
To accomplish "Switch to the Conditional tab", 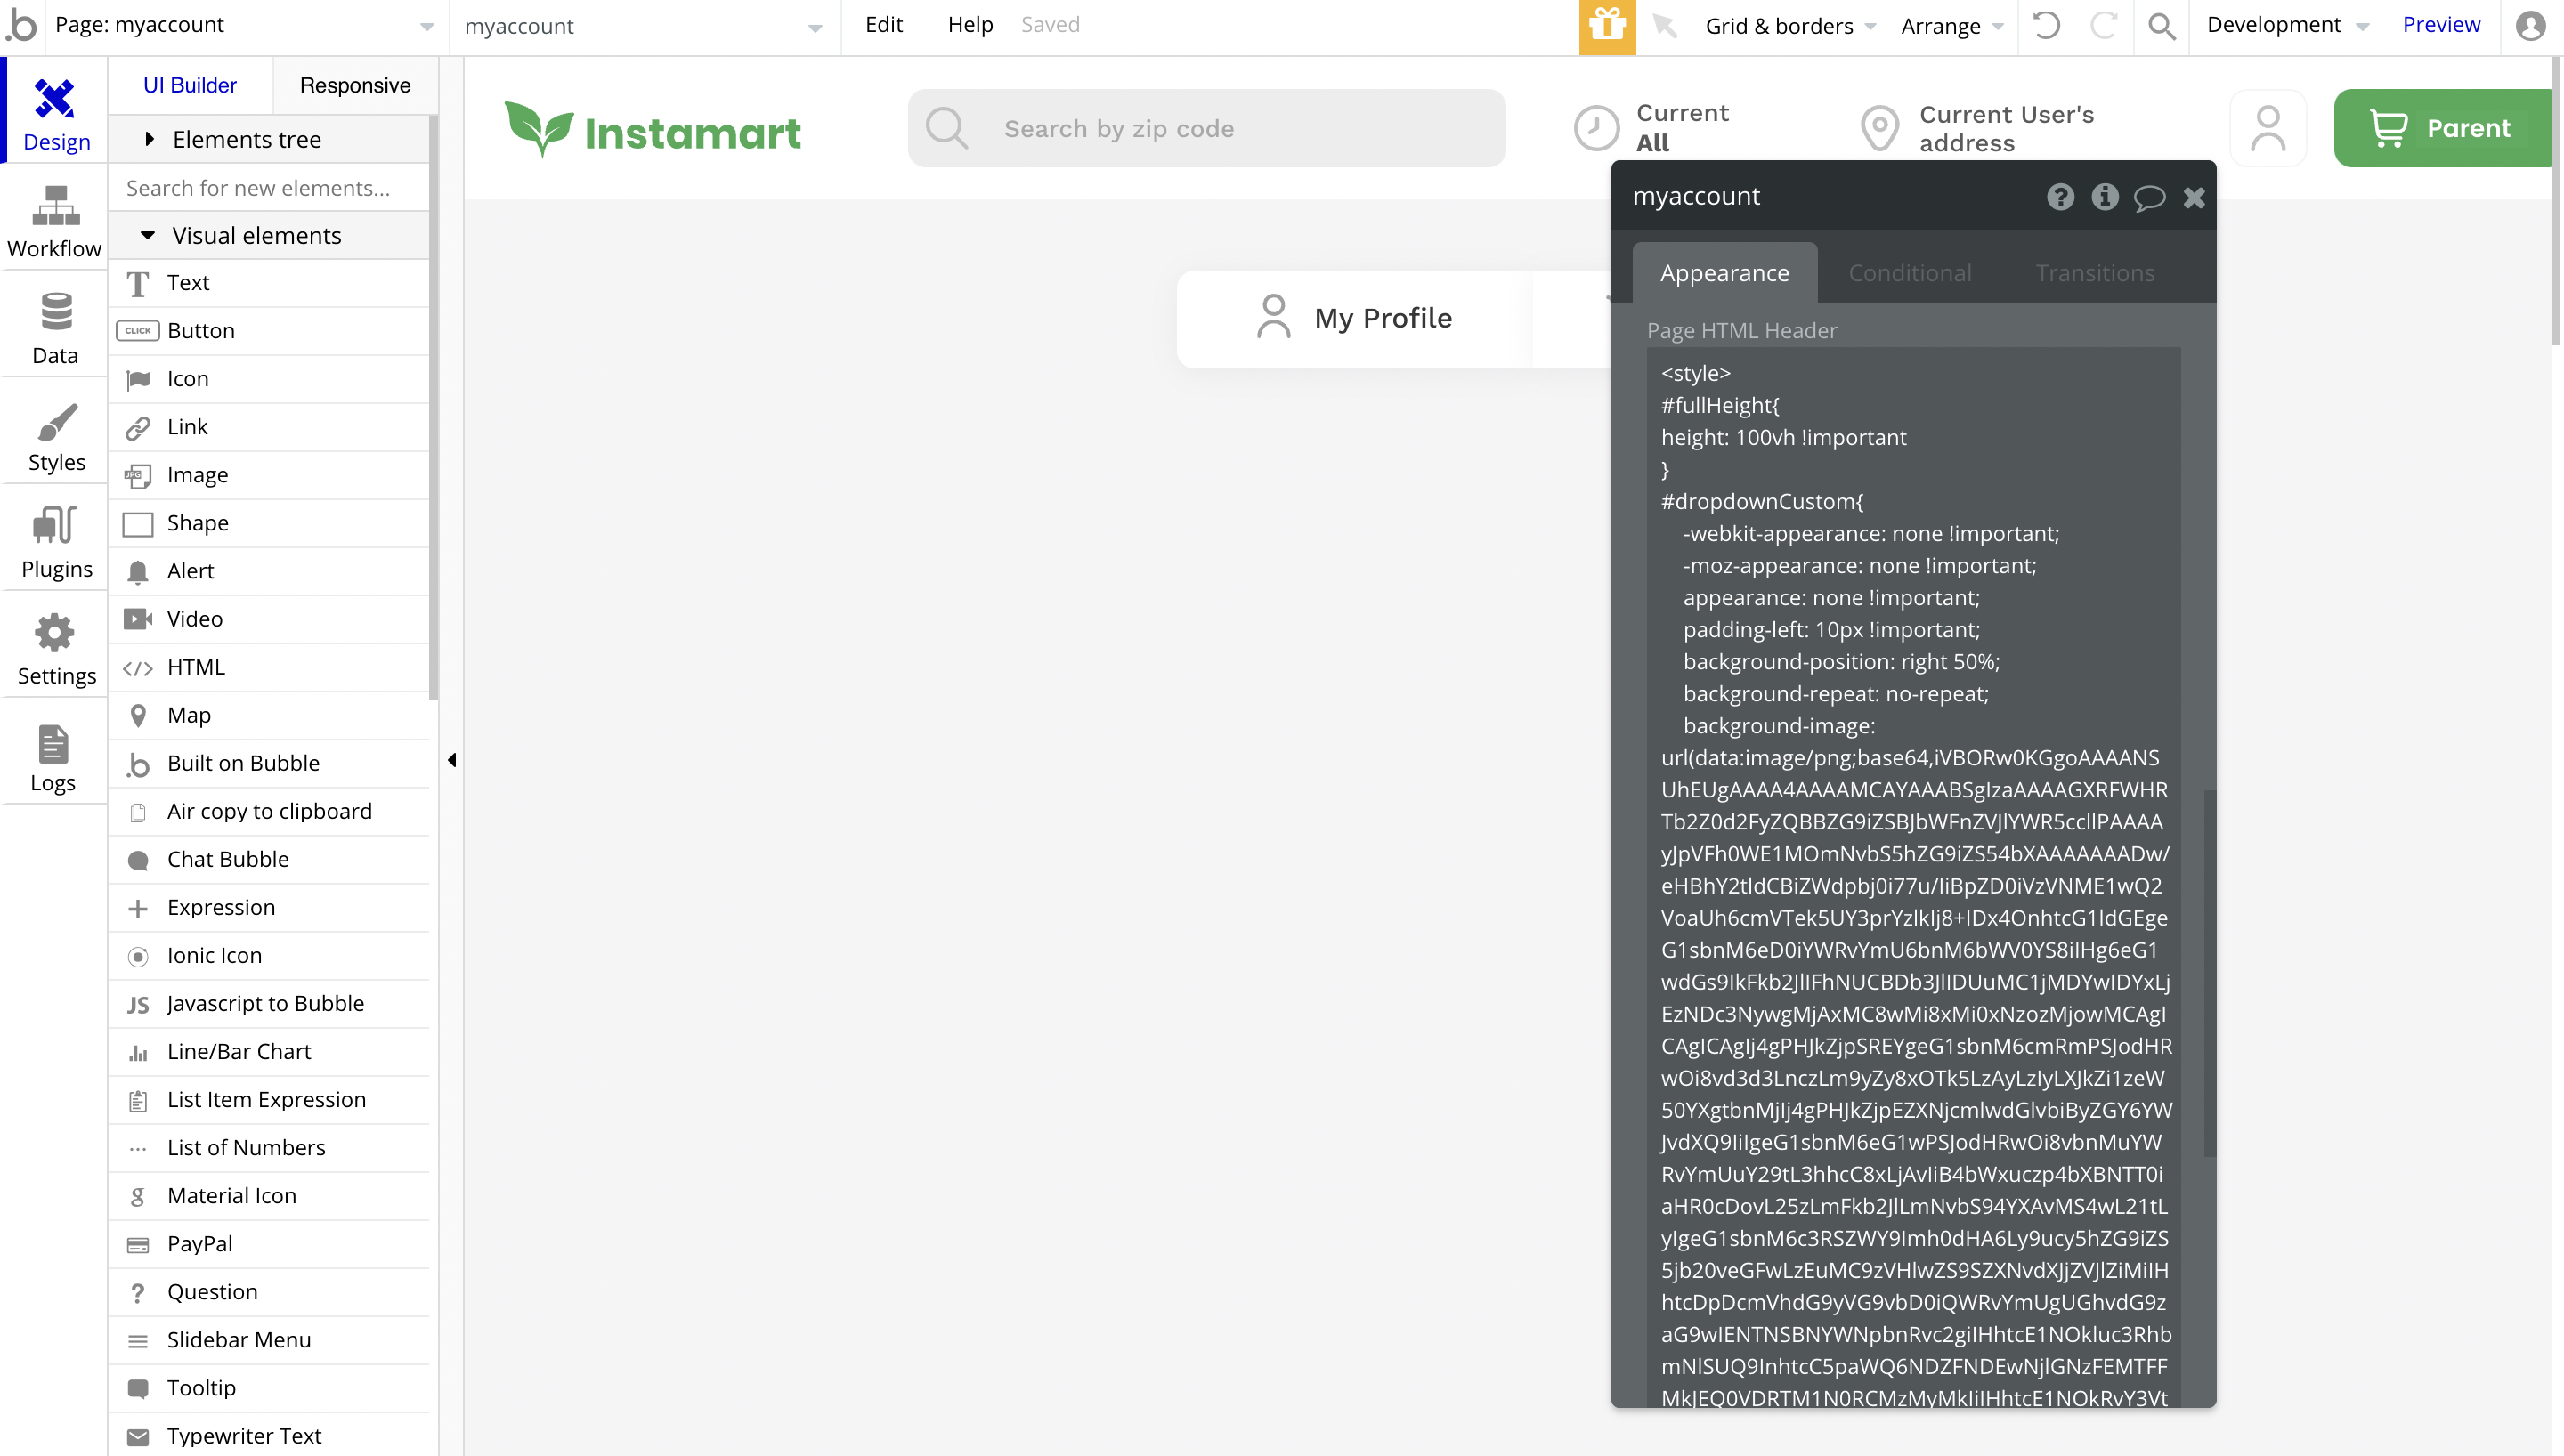I will (x=1909, y=273).
